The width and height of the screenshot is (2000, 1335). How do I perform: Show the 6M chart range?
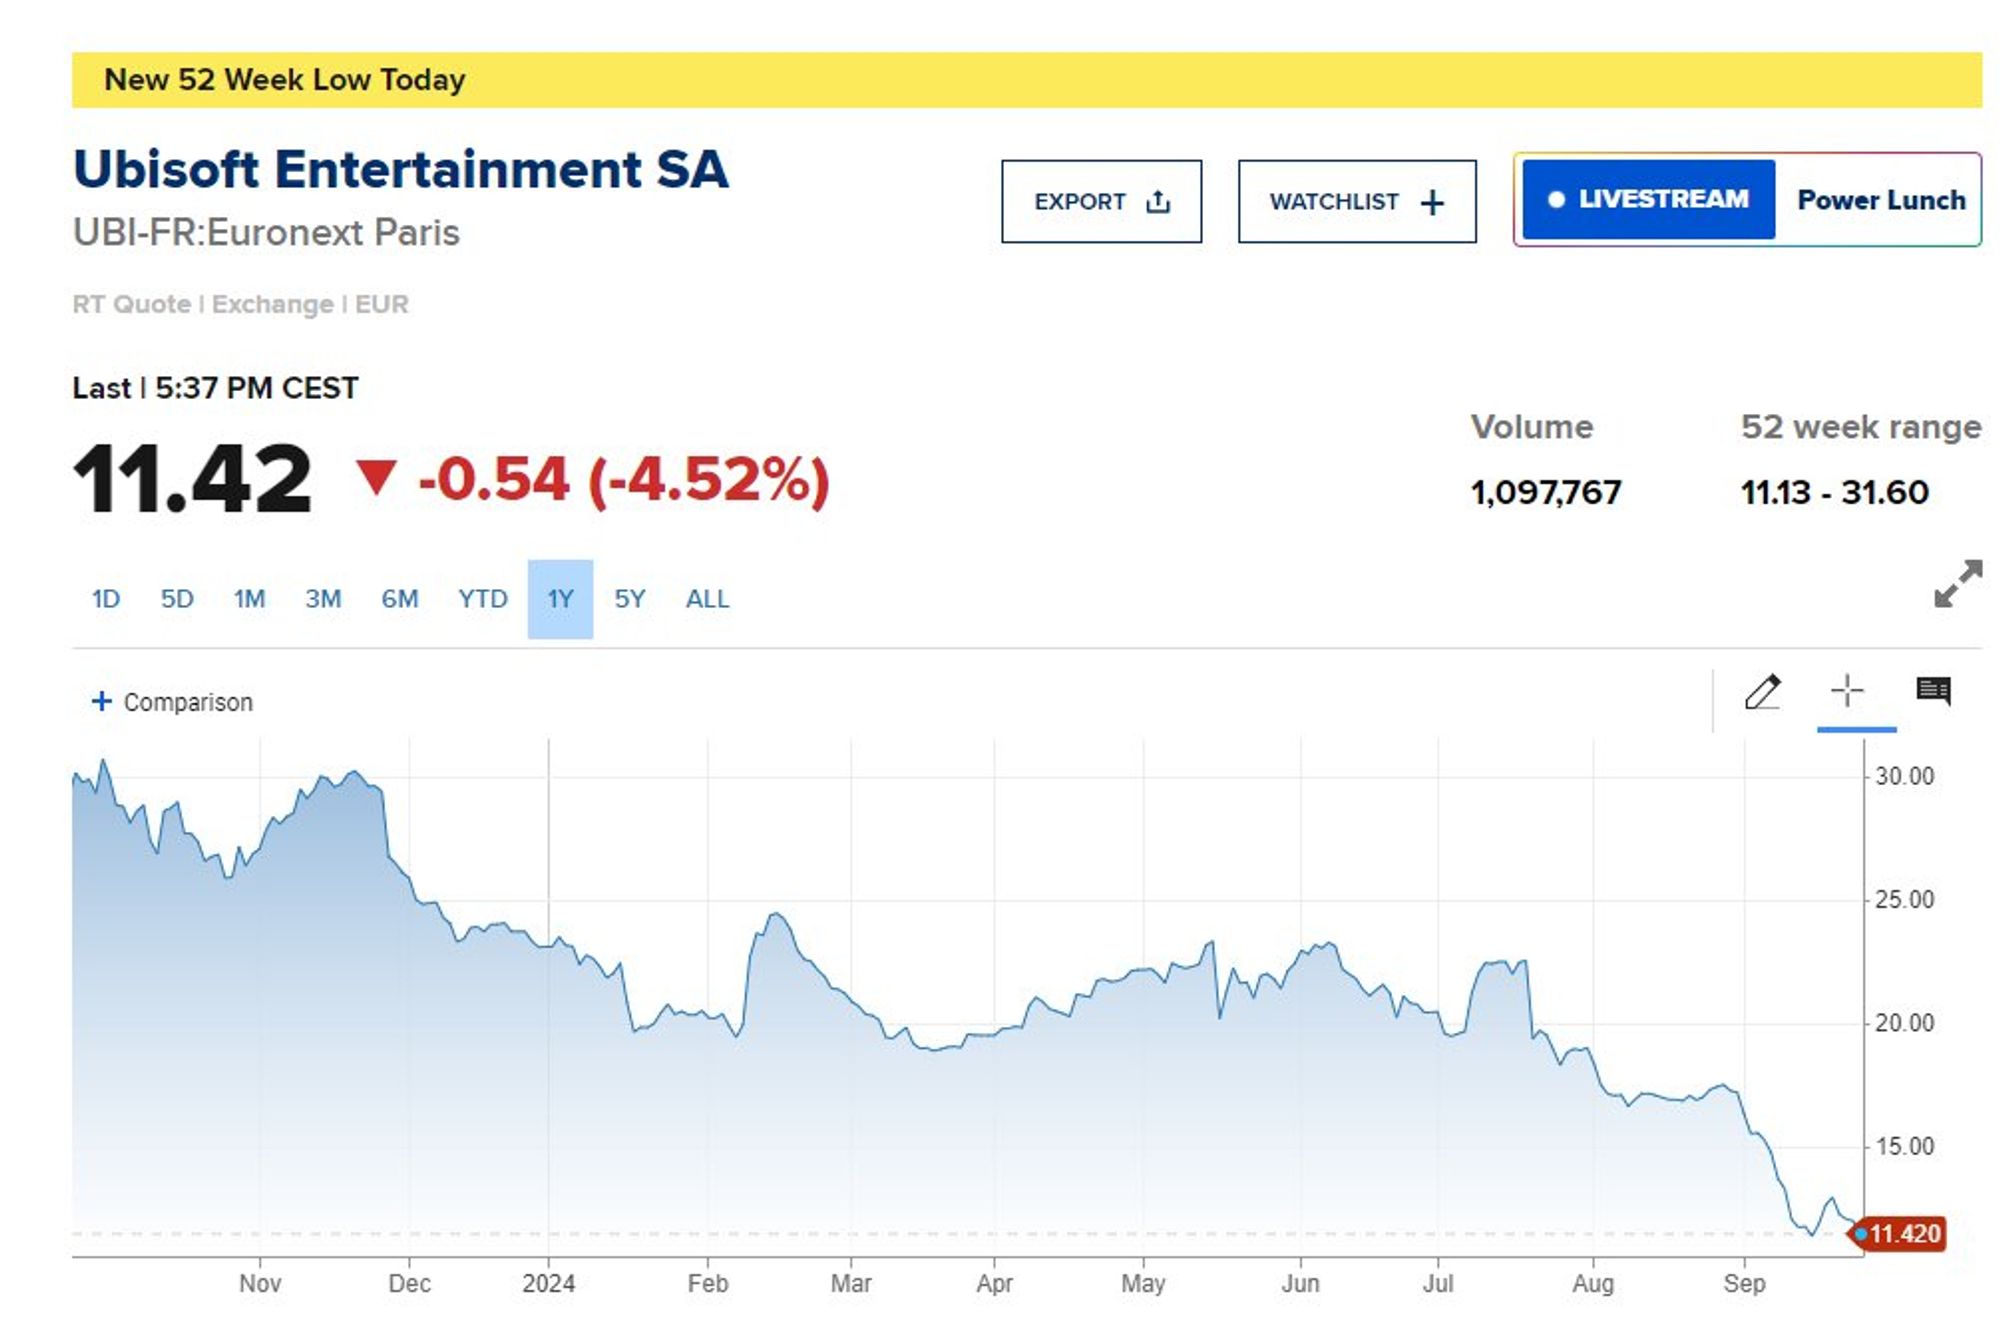[x=399, y=599]
